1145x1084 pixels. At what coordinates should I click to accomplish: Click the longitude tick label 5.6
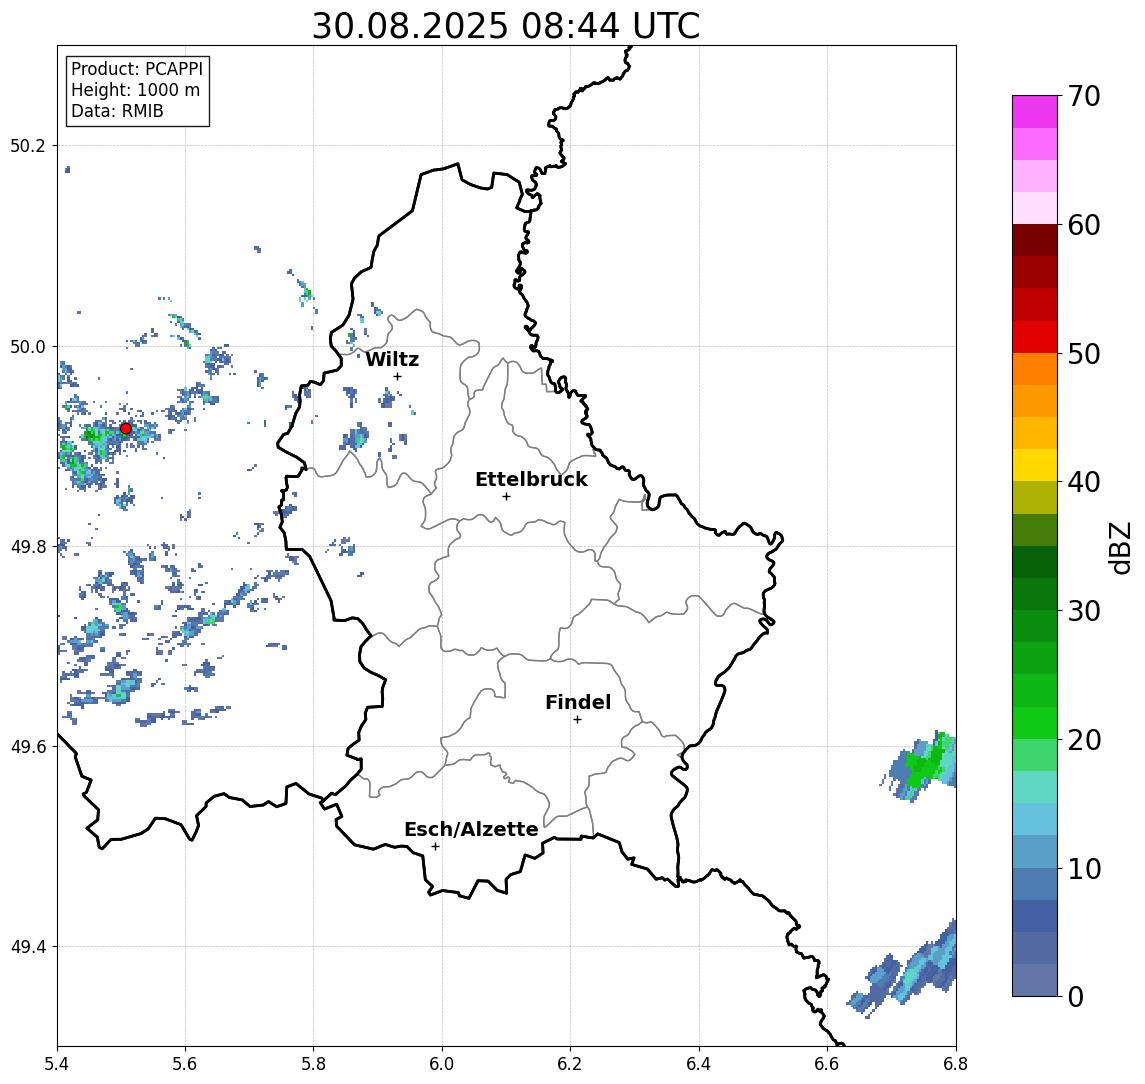coord(185,1064)
